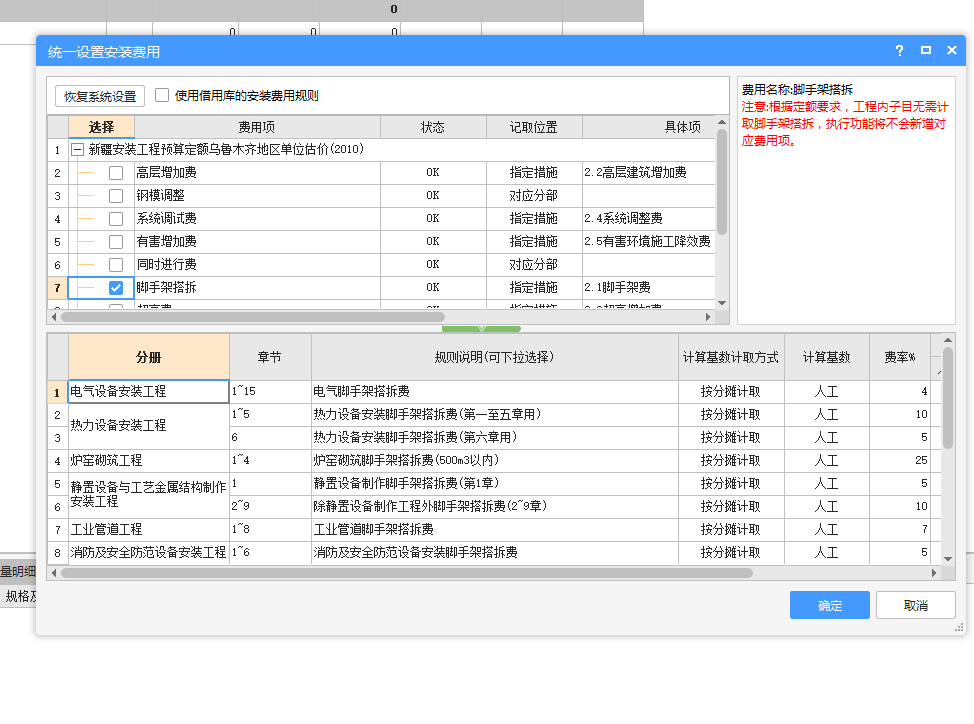974x724 pixels.
Task: Click fee rate 4 in 电气脚手架搭拆费 row
Action: point(899,392)
